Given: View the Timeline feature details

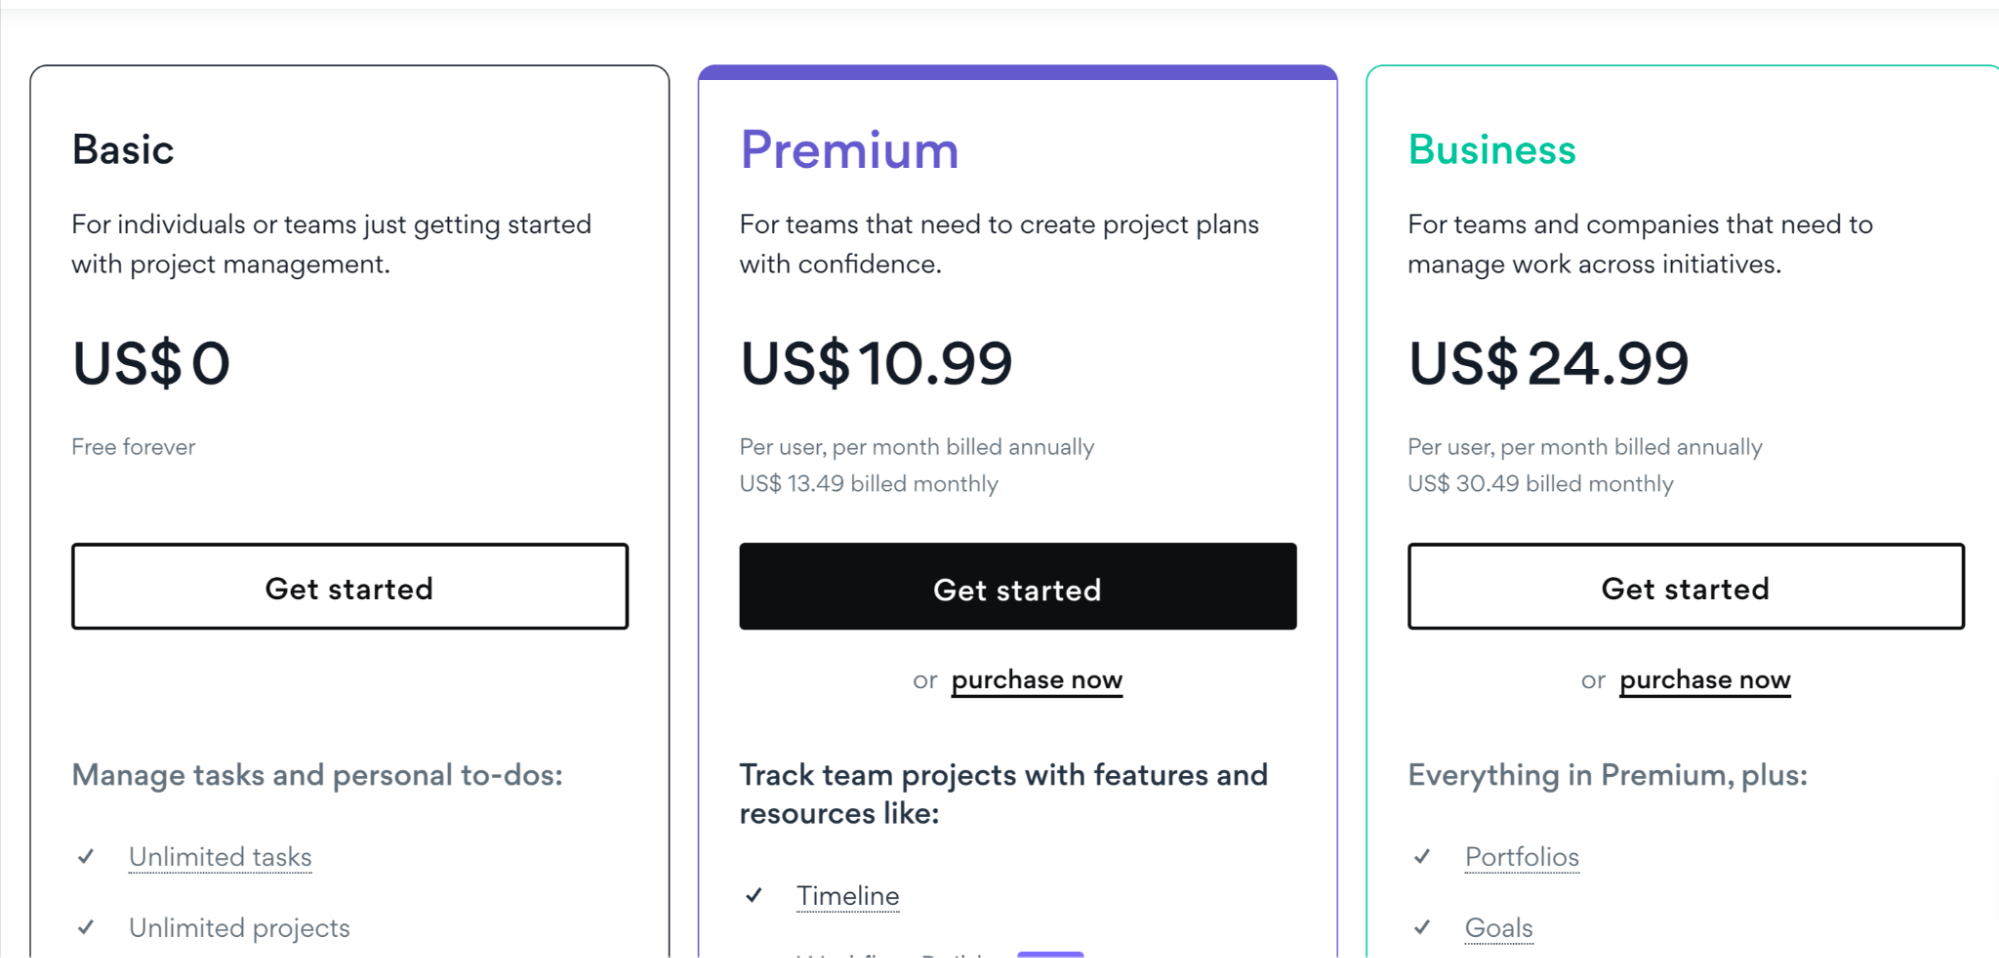Looking at the screenshot, I should pos(847,896).
